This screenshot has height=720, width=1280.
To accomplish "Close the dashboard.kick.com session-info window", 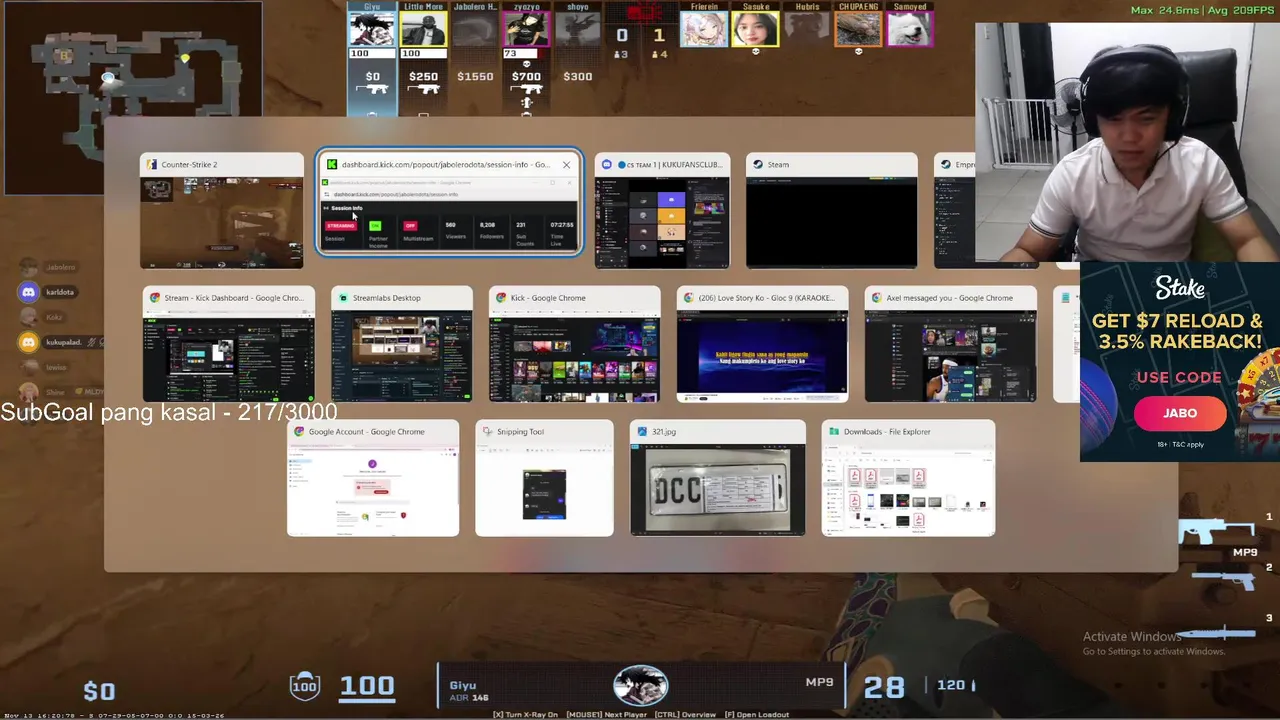I will click(566, 164).
